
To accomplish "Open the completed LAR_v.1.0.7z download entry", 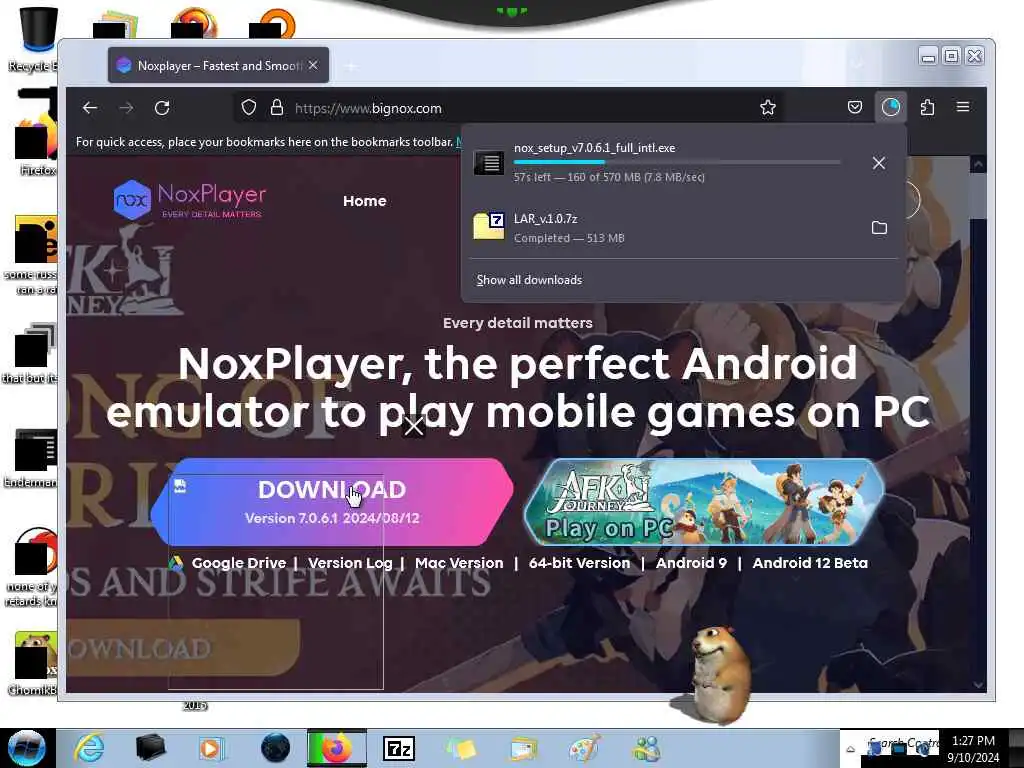I will [x=660, y=227].
